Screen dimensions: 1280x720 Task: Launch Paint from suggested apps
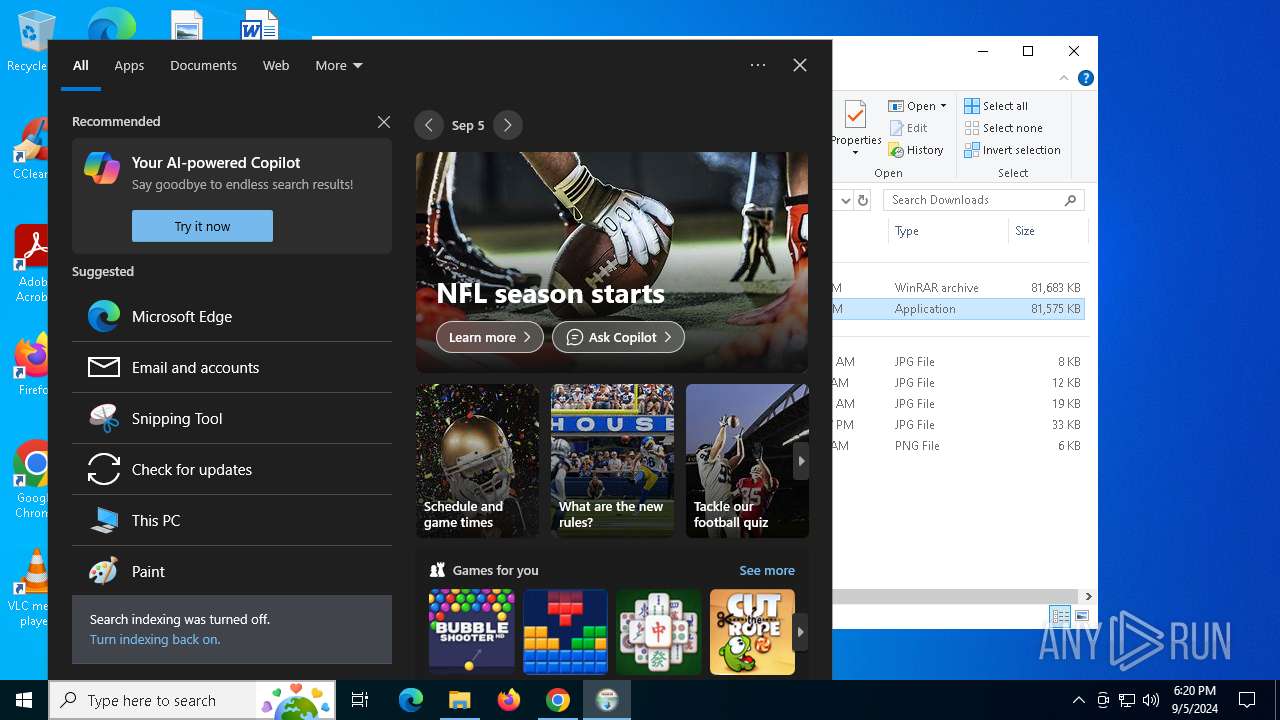click(x=232, y=571)
